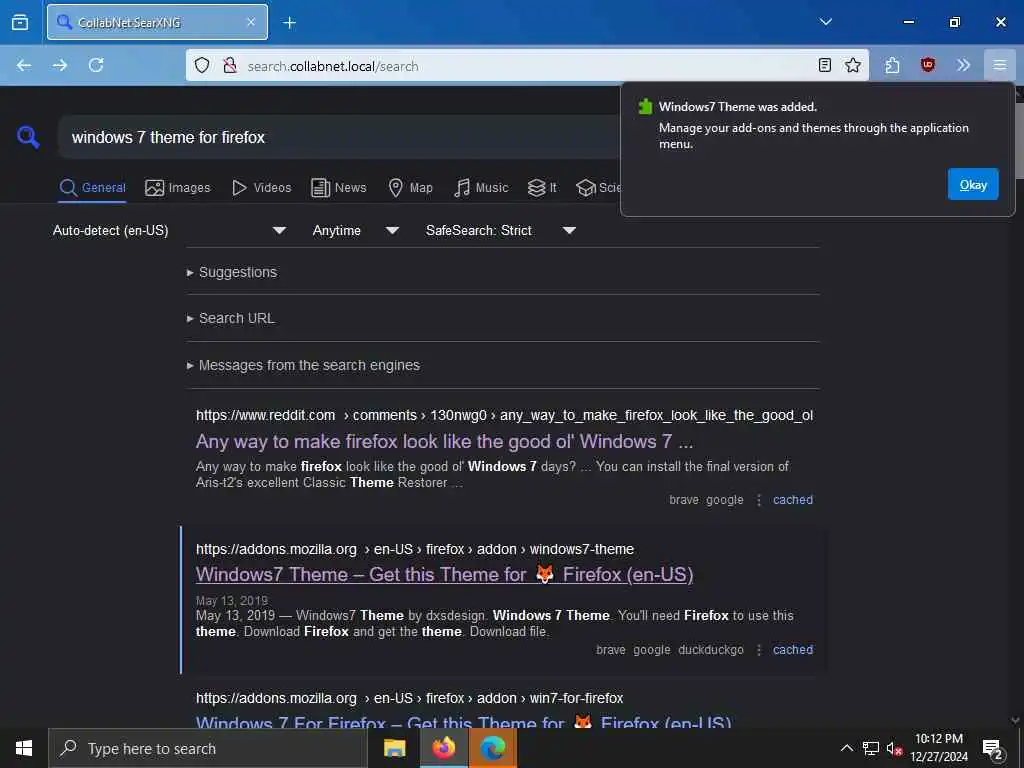Switch to the Music tab

481,188
